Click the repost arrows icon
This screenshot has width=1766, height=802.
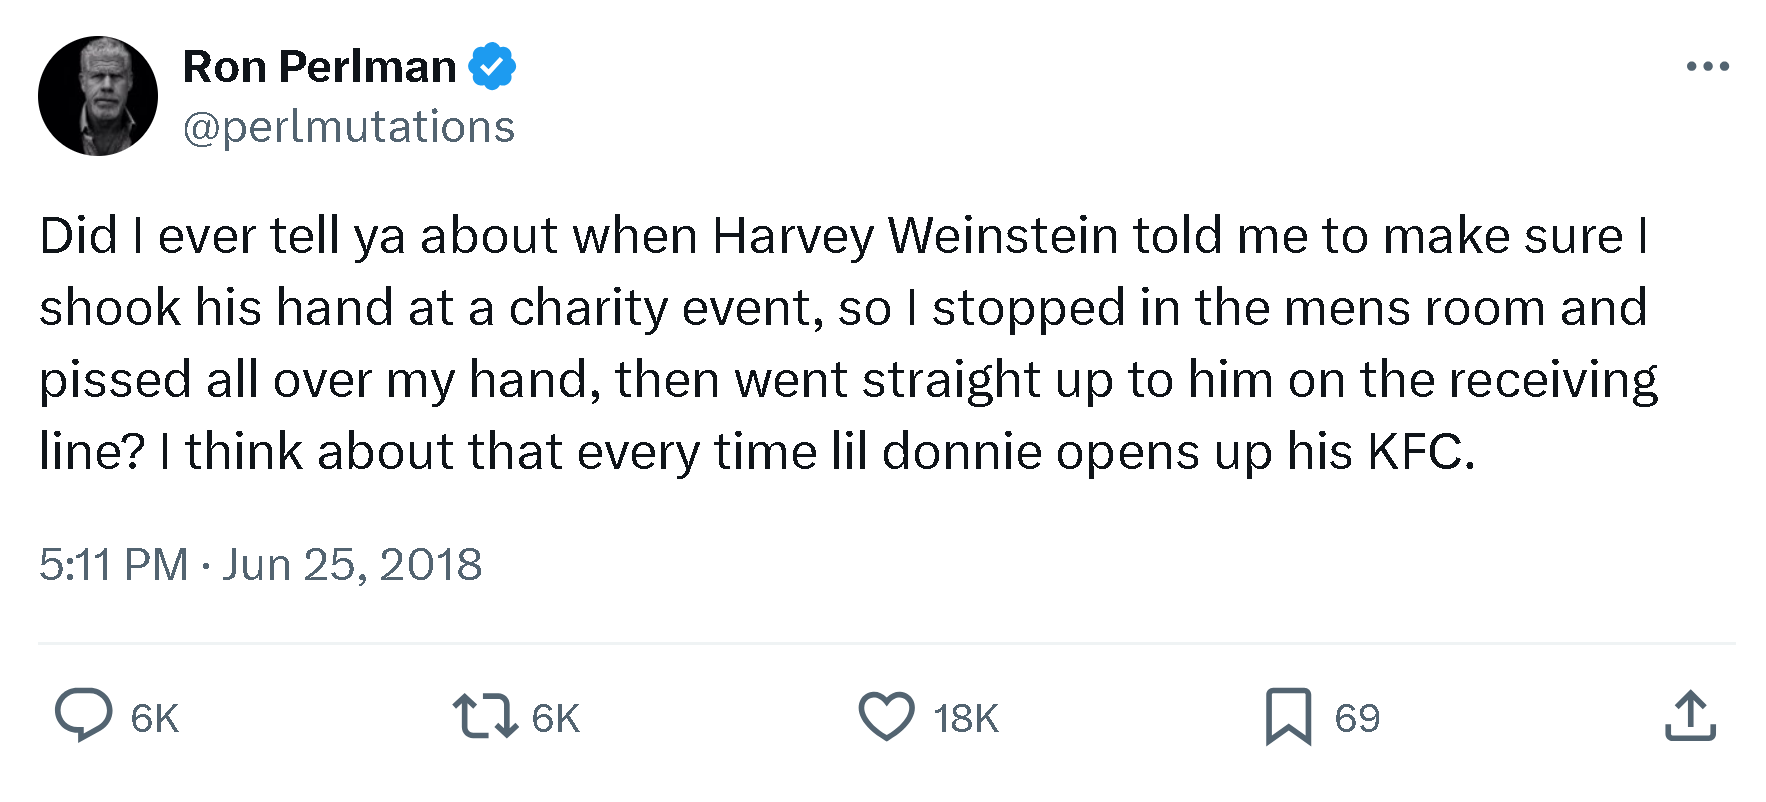[485, 716]
